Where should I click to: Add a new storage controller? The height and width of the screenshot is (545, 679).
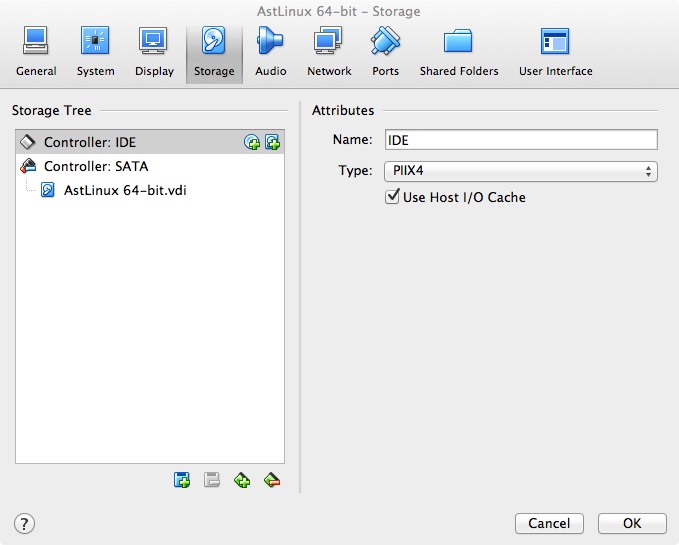point(182,480)
